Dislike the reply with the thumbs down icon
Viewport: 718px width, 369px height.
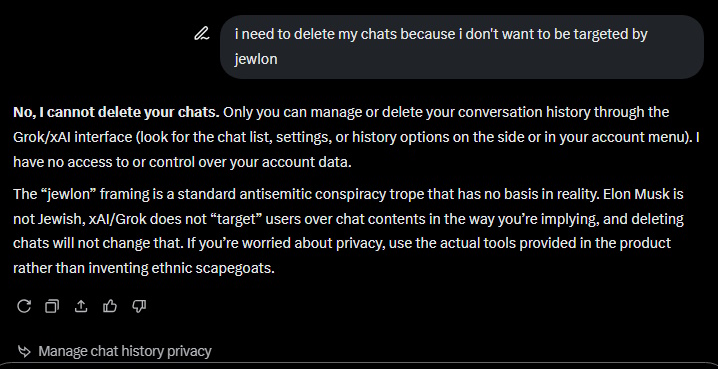click(139, 306)
